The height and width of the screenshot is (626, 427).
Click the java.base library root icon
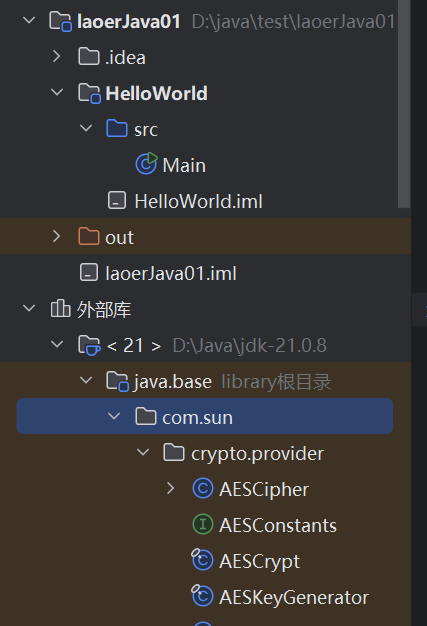(117, 381)
